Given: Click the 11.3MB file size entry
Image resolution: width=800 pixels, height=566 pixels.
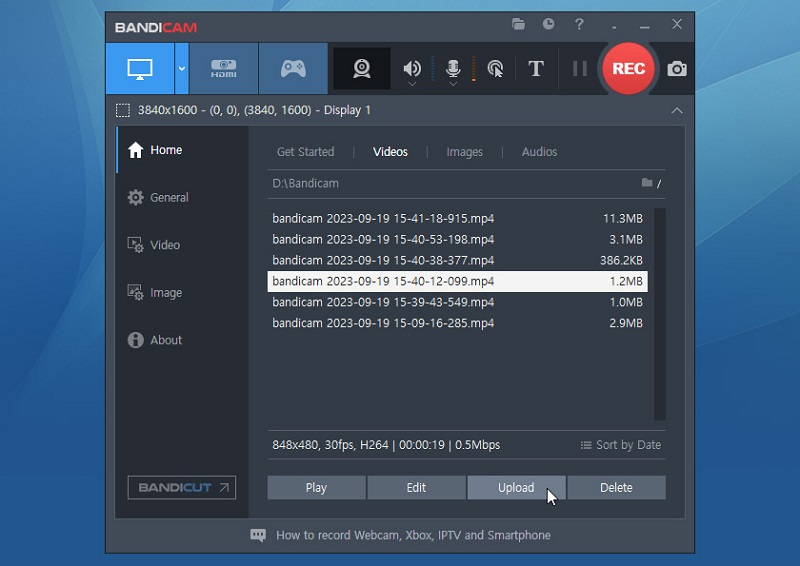Looking at the screenshot, I should (622, 218).
